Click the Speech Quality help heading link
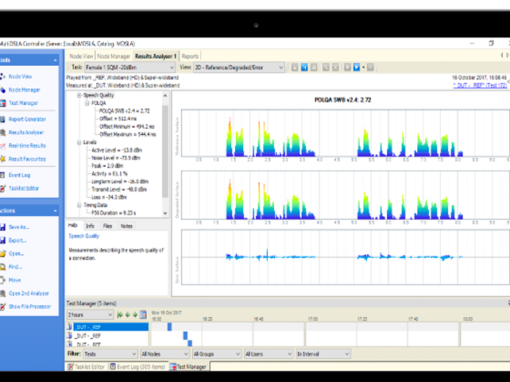The width and height of the screenshot is (510, 382). click(x=84, y=236)
